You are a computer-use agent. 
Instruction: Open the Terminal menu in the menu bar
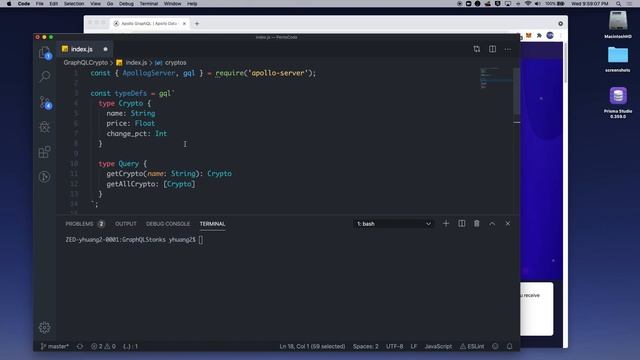tap(149, 4)
